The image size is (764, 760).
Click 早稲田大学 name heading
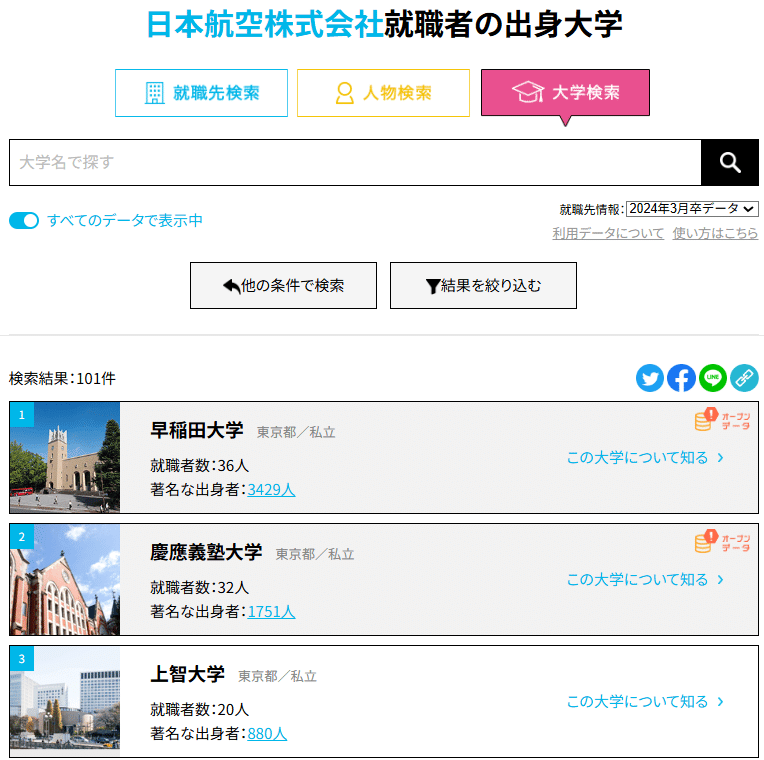[197, 430]
